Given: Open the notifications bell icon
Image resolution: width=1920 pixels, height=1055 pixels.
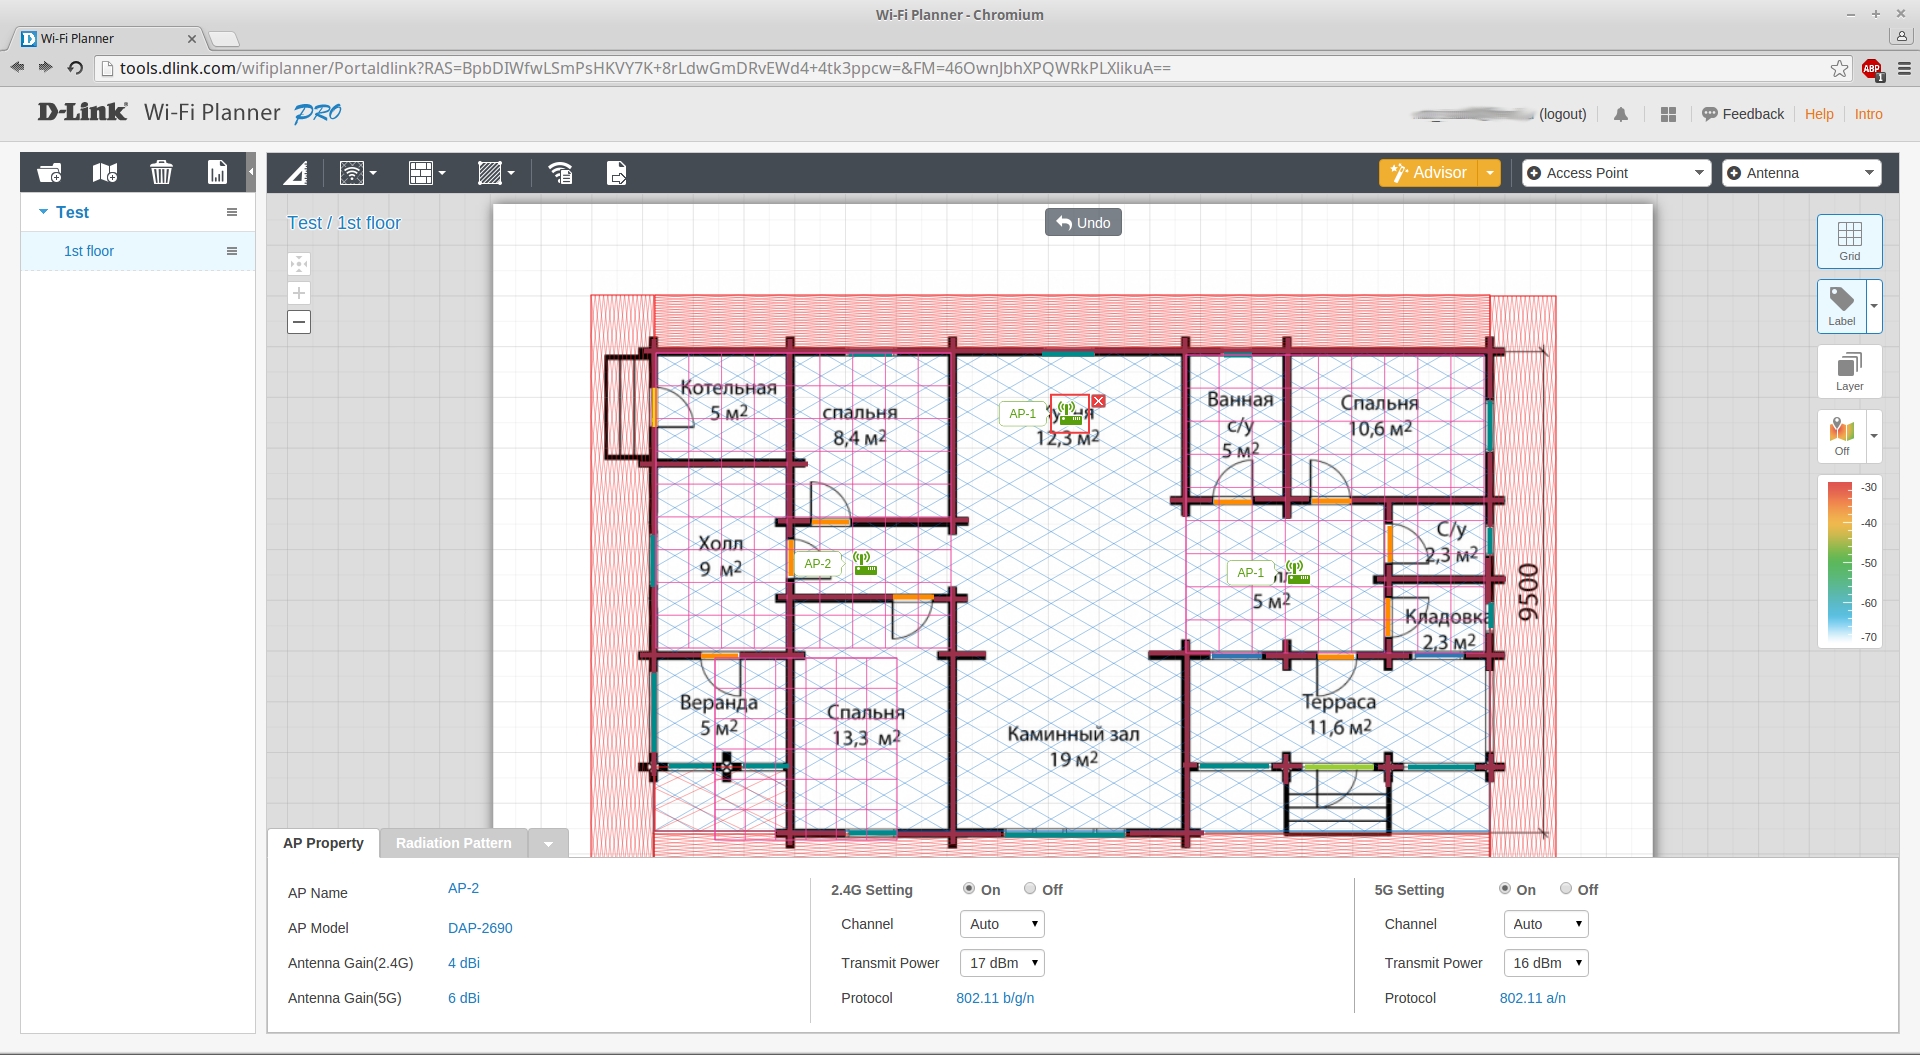Looking at the screenshot, I should coord(1621,115).
